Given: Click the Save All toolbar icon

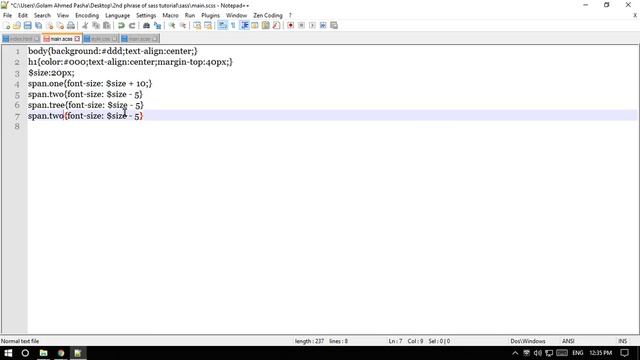Looking at the screenshot, I should [x=38, y=25].
